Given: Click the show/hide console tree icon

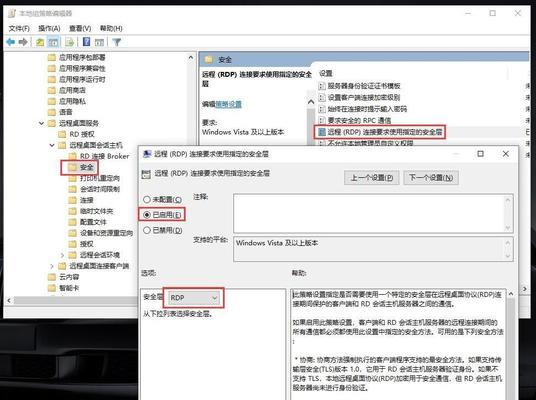Looking at the screenshot, I should [x=53, y=42].
